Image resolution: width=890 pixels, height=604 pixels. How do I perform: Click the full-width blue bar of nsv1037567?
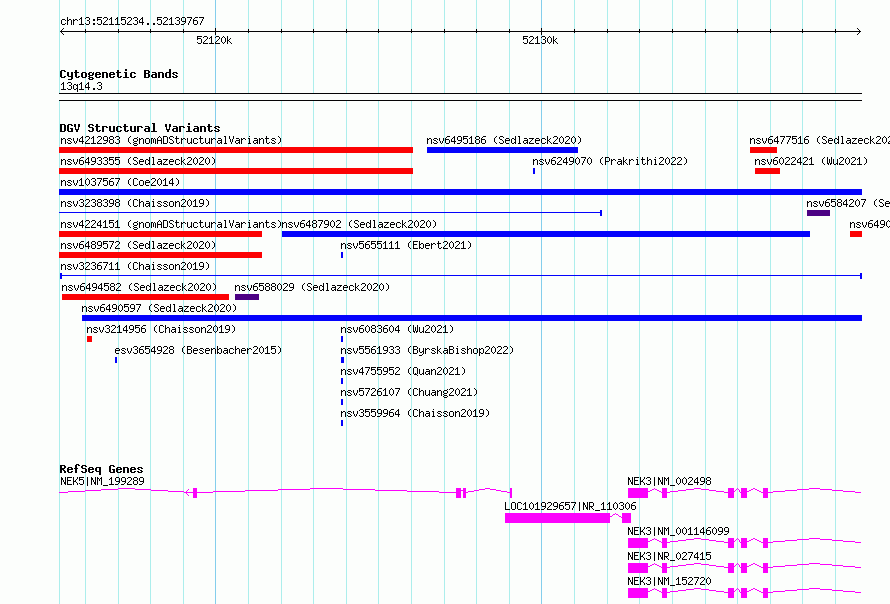[460, 192]
